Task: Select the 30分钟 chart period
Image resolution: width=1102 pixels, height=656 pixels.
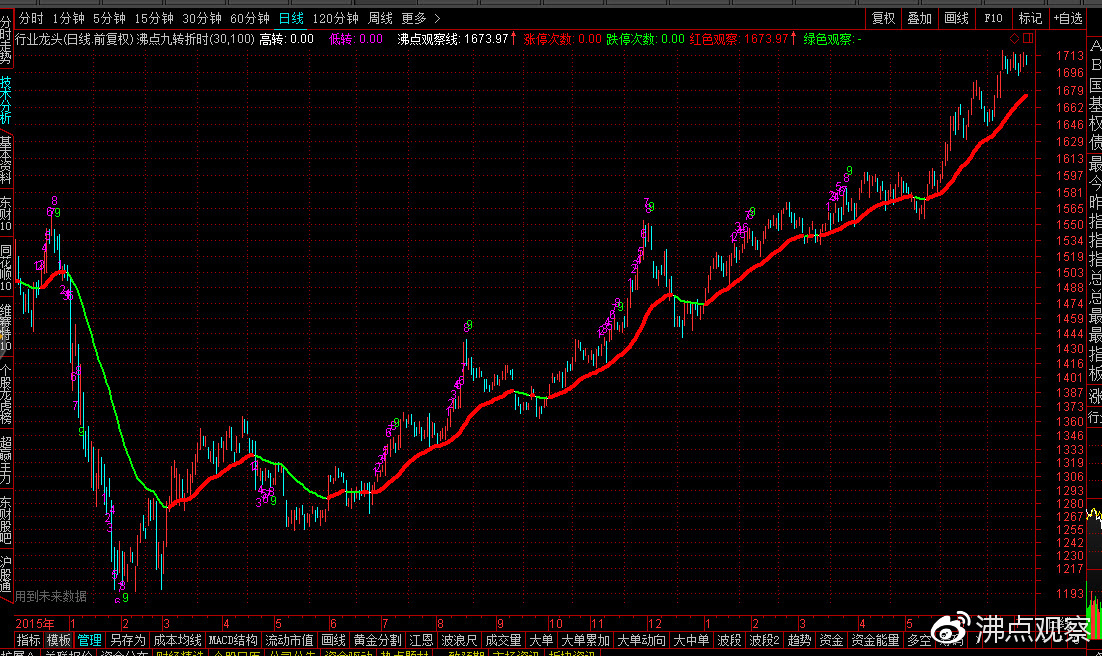Action: [x=202, y=18]
